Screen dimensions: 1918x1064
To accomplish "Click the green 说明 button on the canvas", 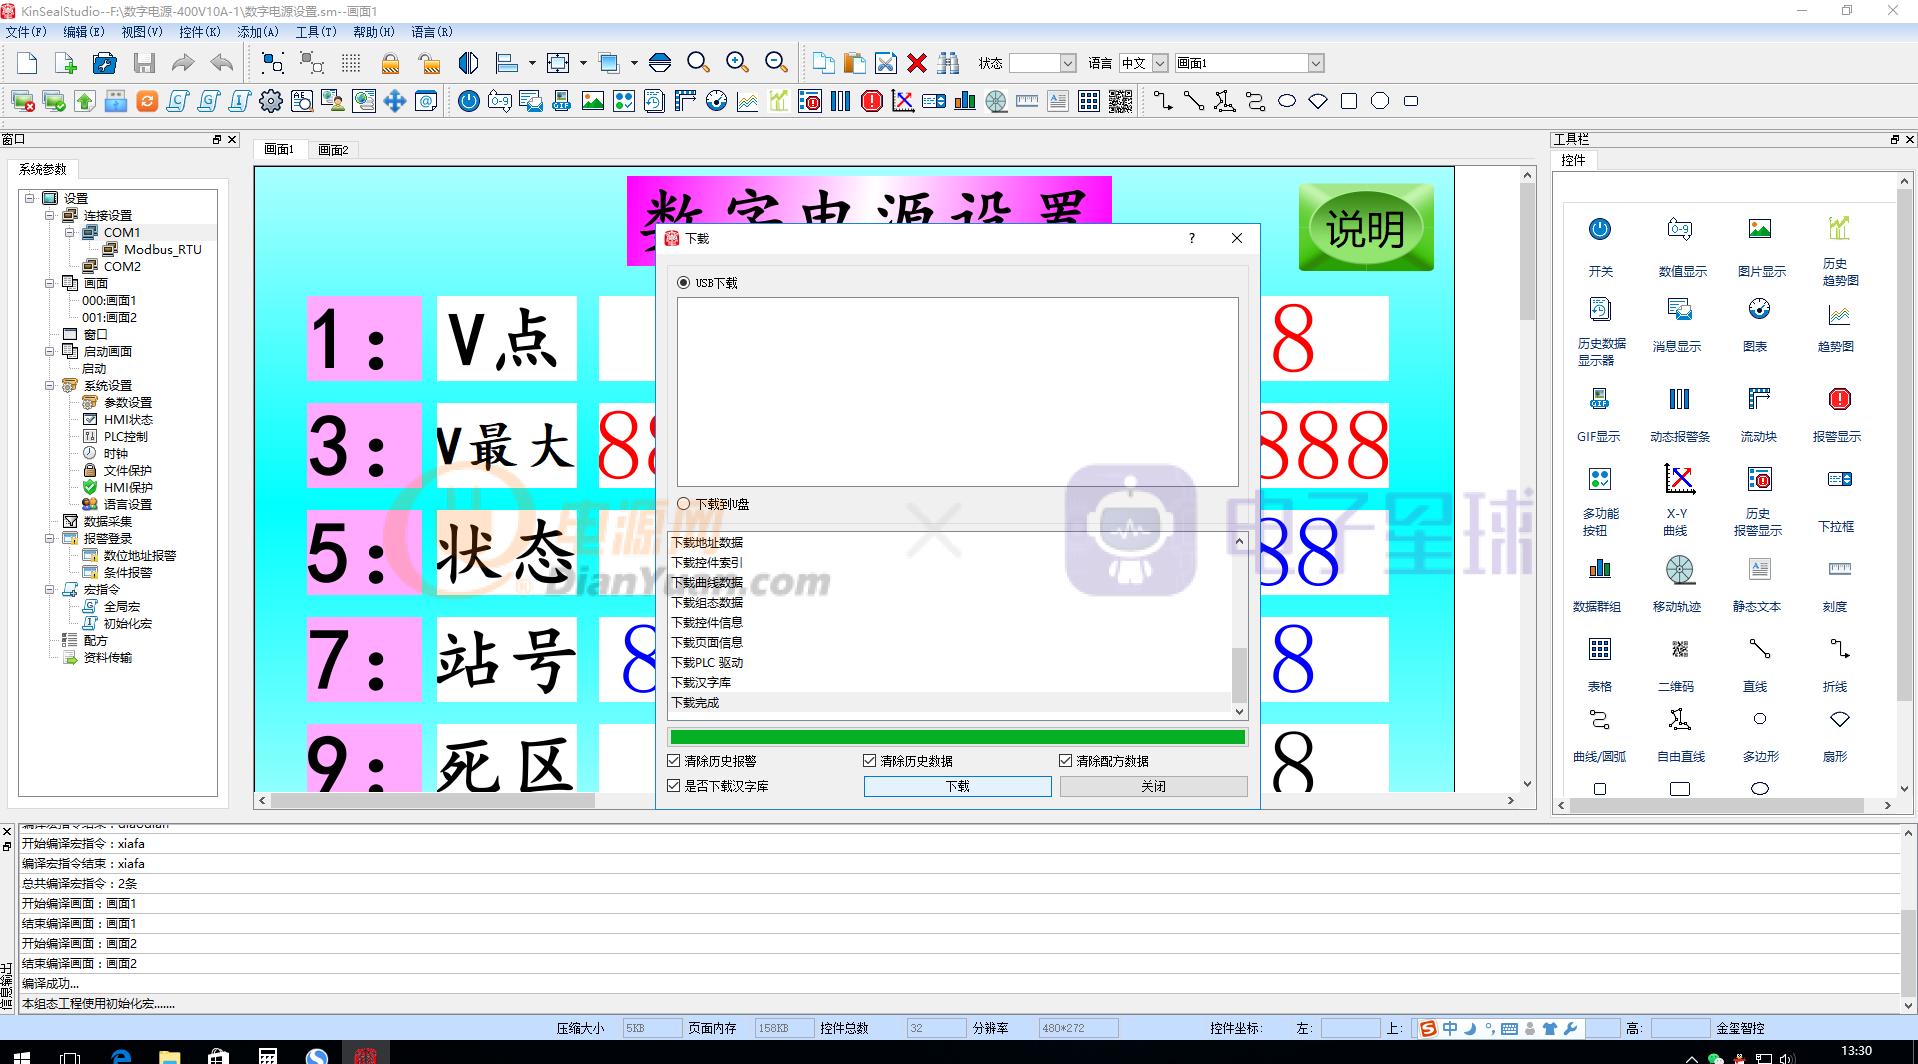I will tap(1365, 228).
